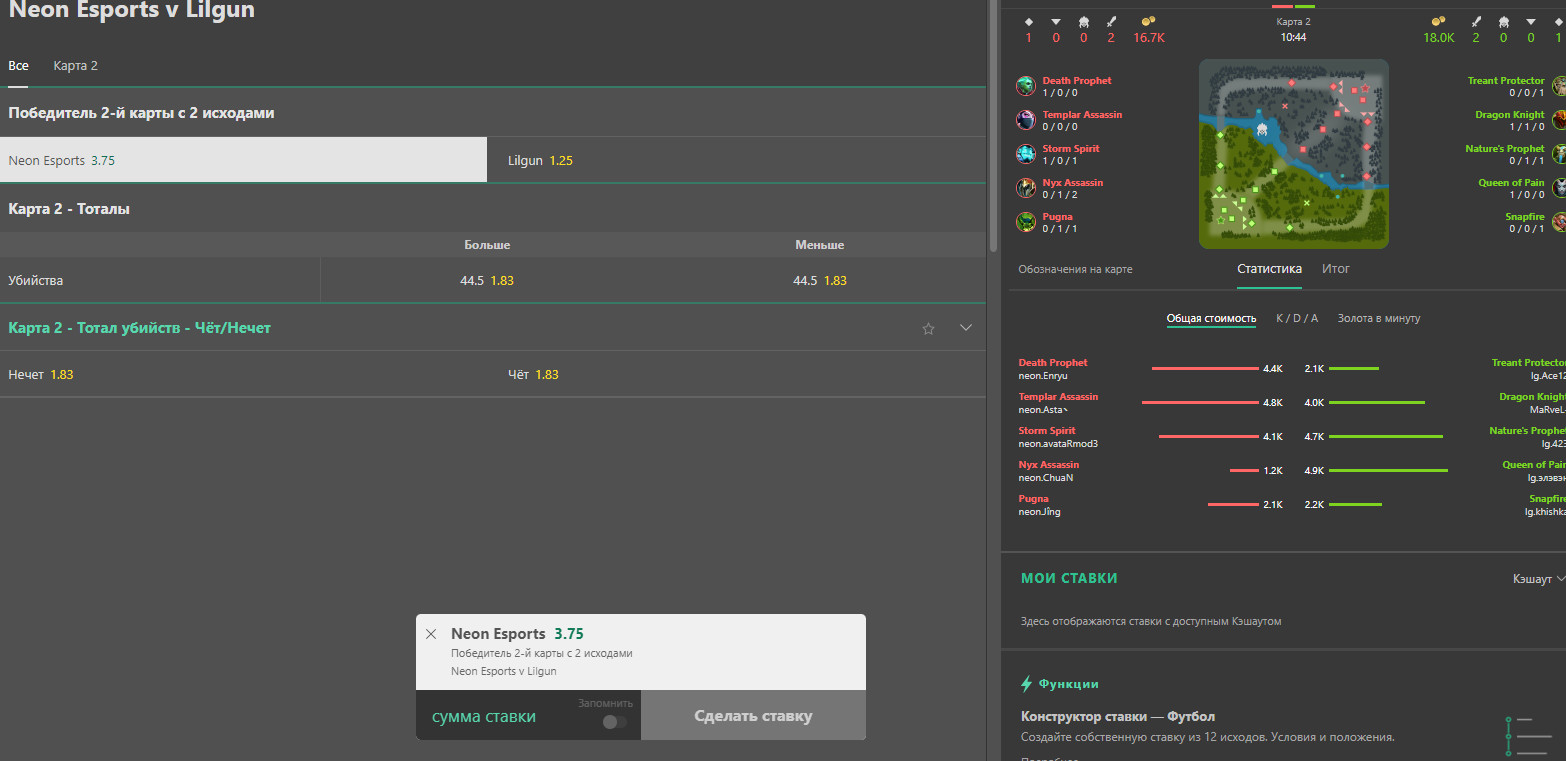Click player name neon.Enryu
The image size is (1566, 761).
click(1043, 376)
